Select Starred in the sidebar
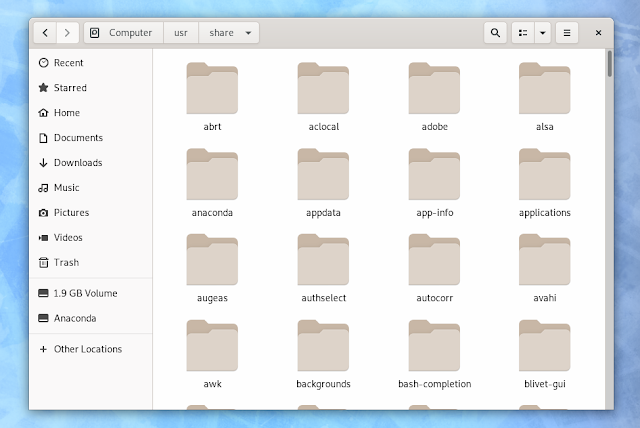The width and height of the screenshot is (640, 428). click(70, 88)
